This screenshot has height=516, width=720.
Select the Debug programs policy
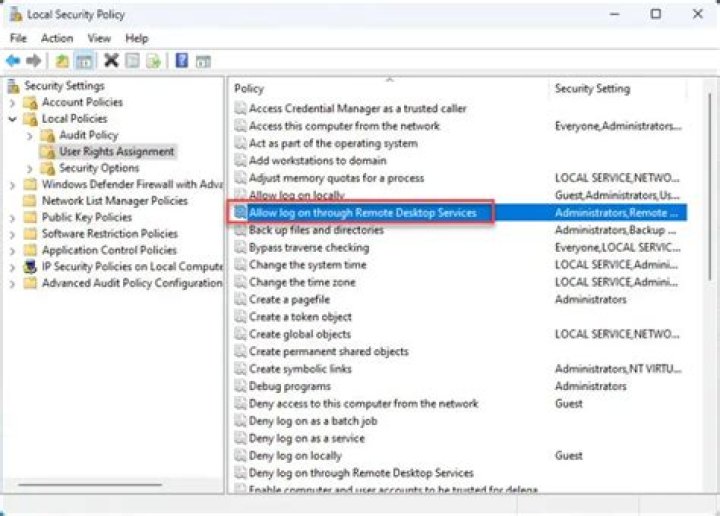tap(290, 386)
